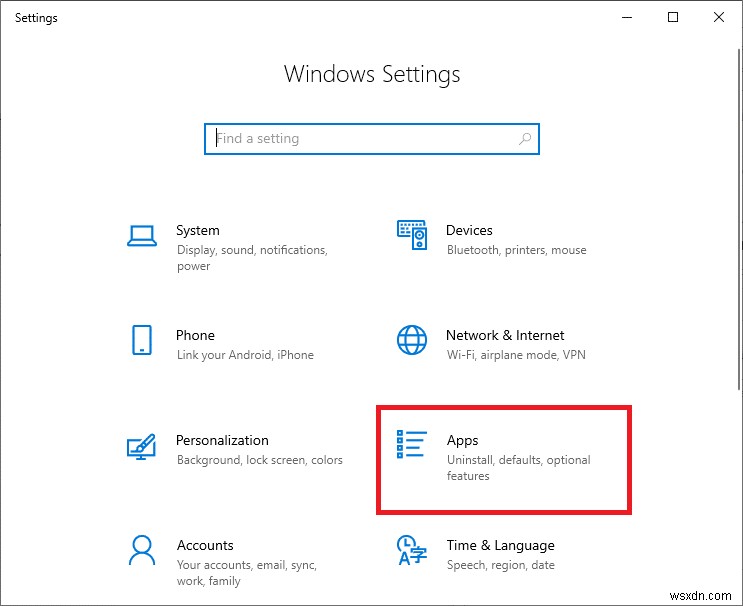Open the Apps settings title
The height and width of the screenshot is (606, 743).
(x=462, y=441)
